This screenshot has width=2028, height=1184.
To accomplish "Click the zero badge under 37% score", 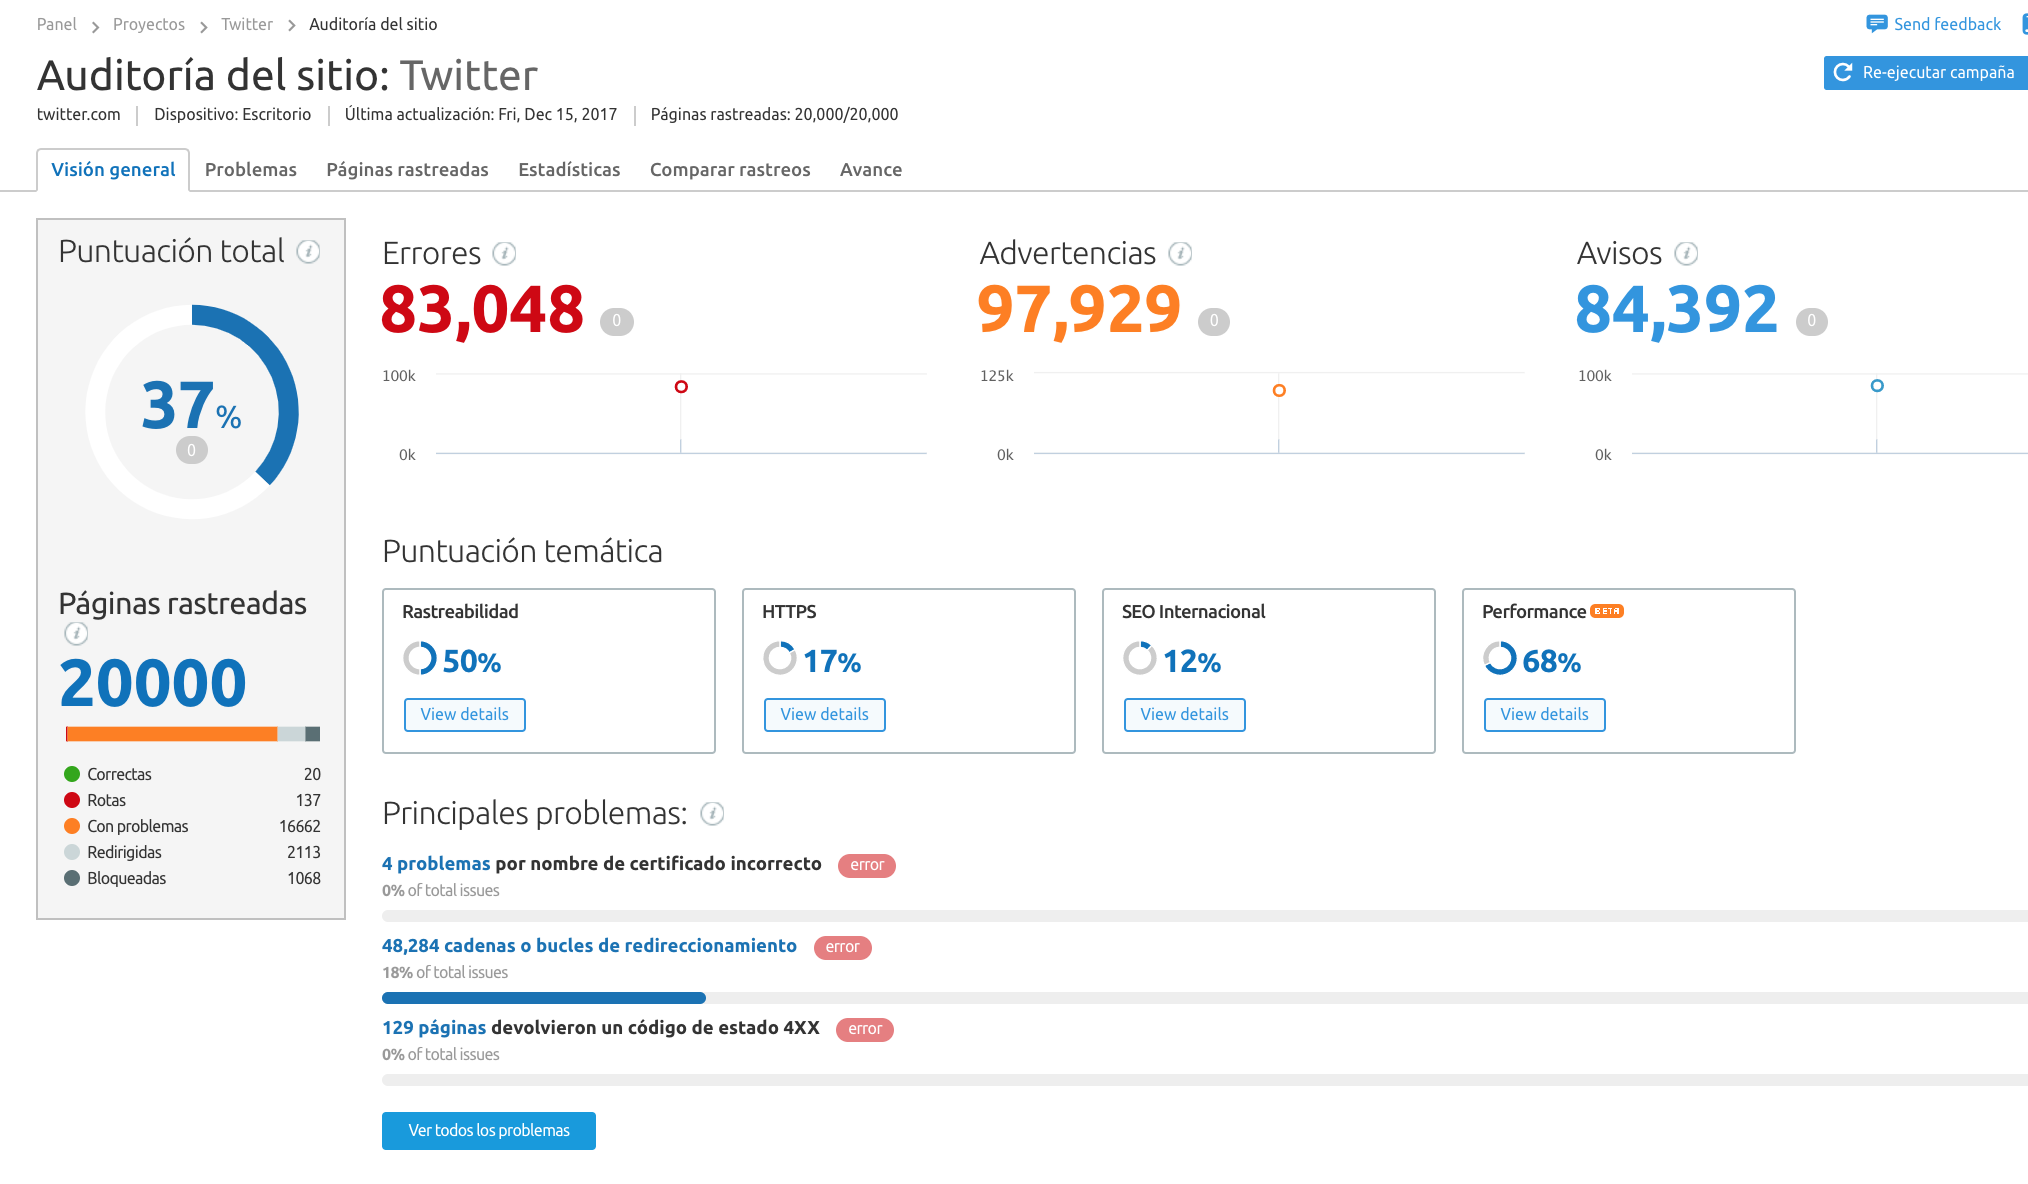I will coord(192,450).
